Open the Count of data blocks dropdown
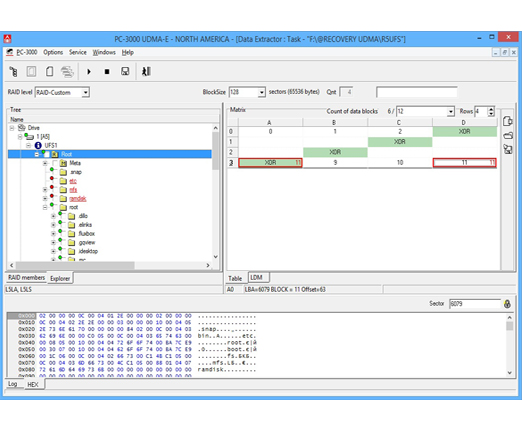This screenshot has width=522, height=435. click(x=451, y=111)
